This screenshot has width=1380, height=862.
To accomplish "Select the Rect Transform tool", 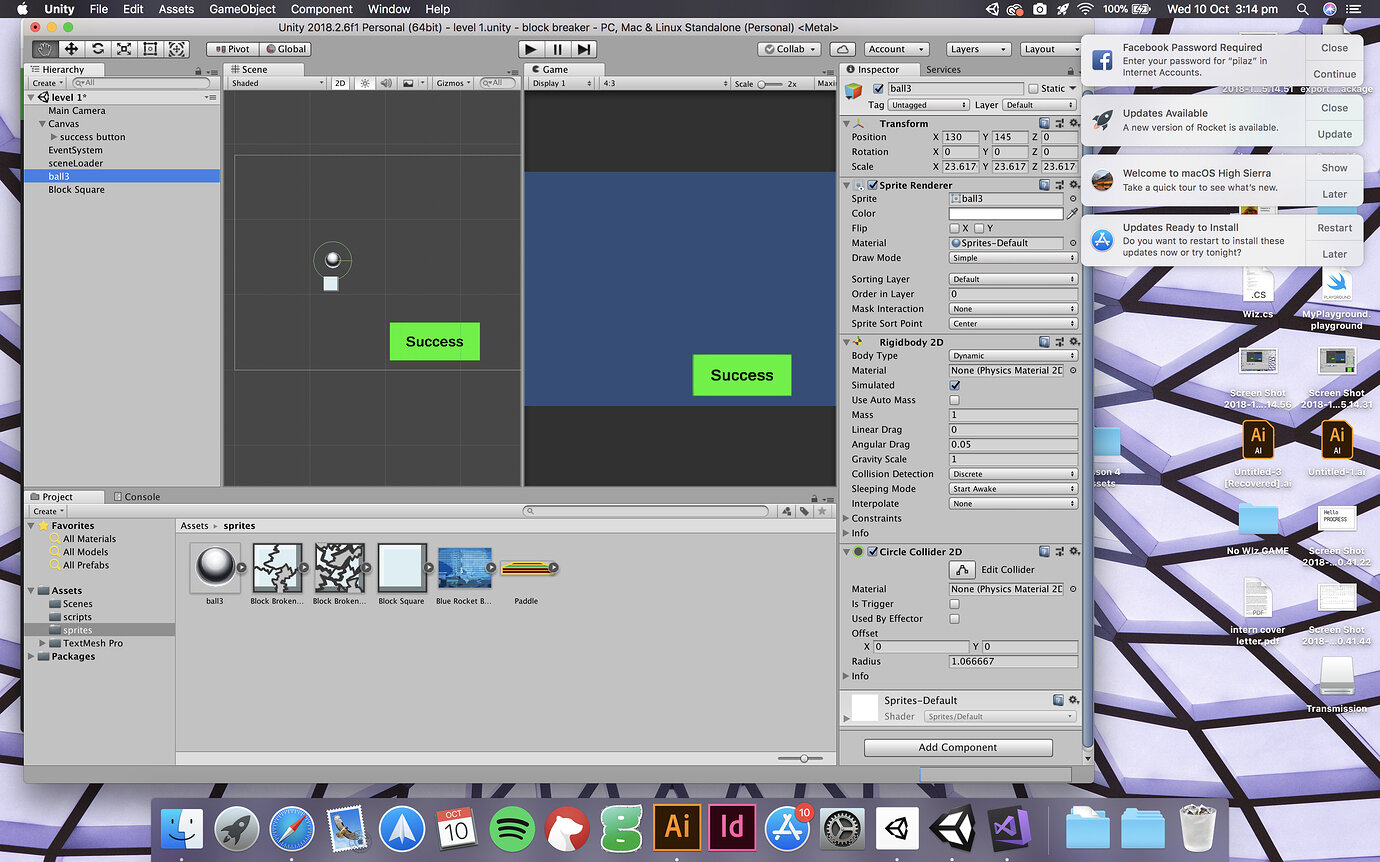I will (150, 49).
